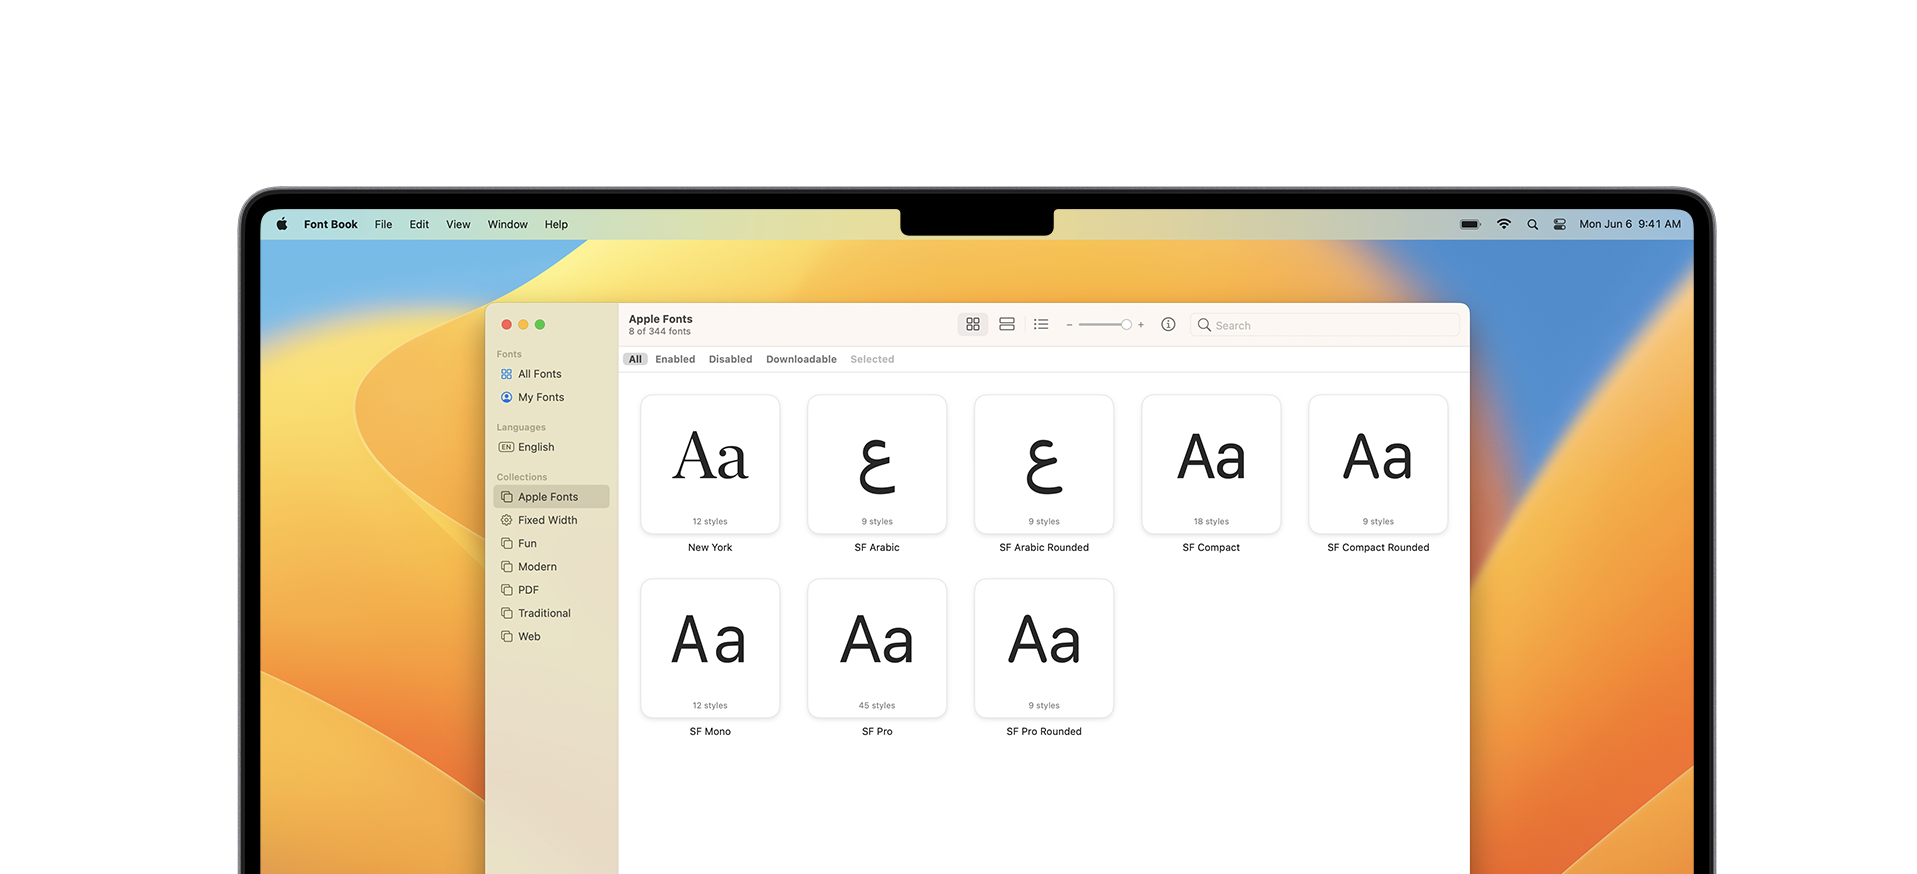Switch to grid view icon
This screenshot has height=874, width=1917.
[x=972, y=325]
